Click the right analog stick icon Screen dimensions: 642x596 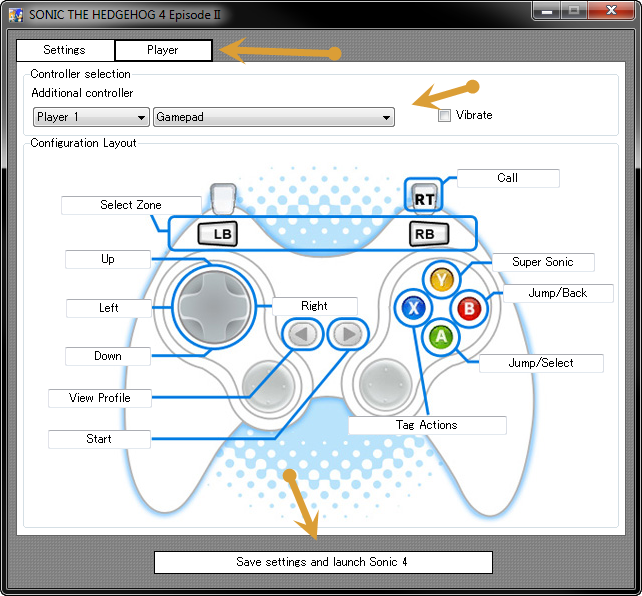pyautogui.click(x=385, y=384)
